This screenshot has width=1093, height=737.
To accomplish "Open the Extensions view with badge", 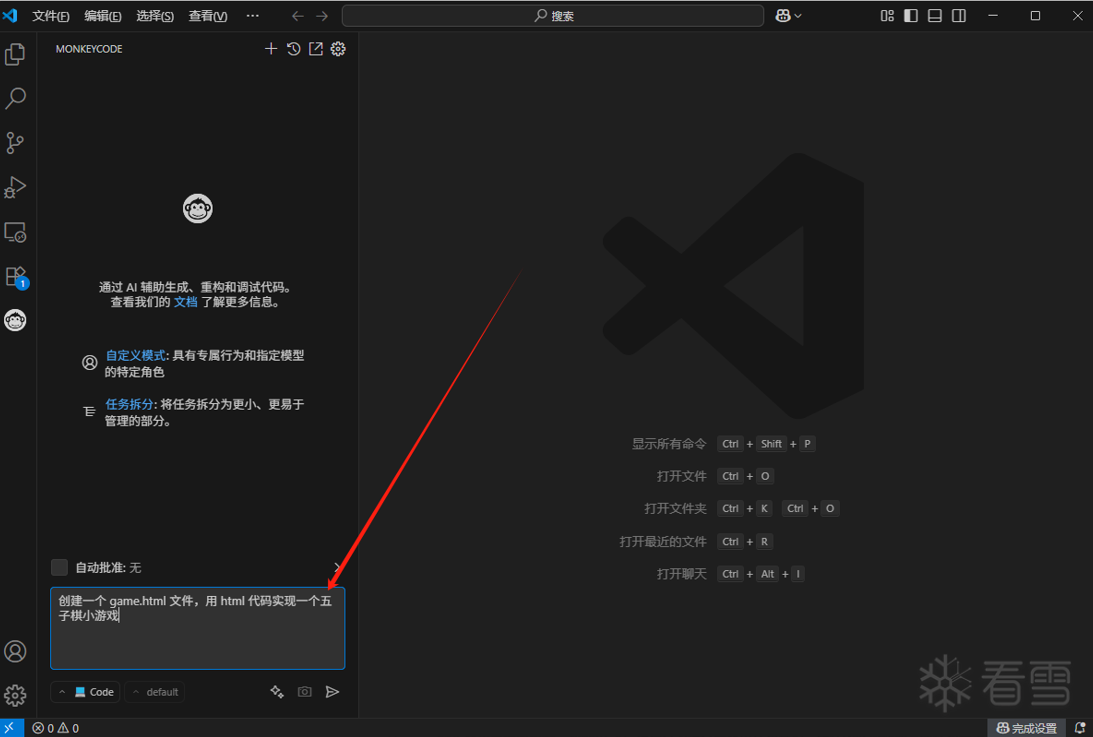I will (x=15, y=277).
